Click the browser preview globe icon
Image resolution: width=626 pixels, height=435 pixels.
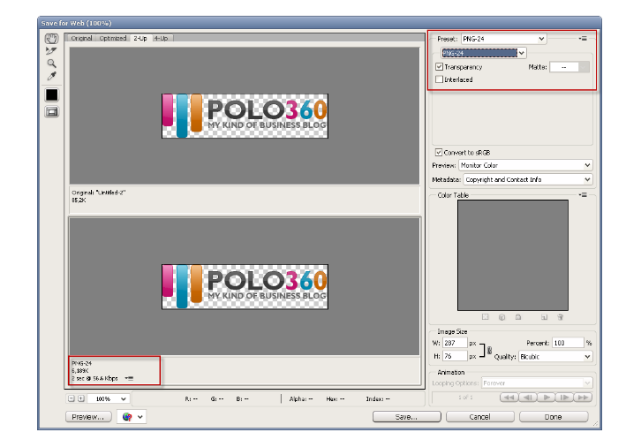(x=127, y=417)
